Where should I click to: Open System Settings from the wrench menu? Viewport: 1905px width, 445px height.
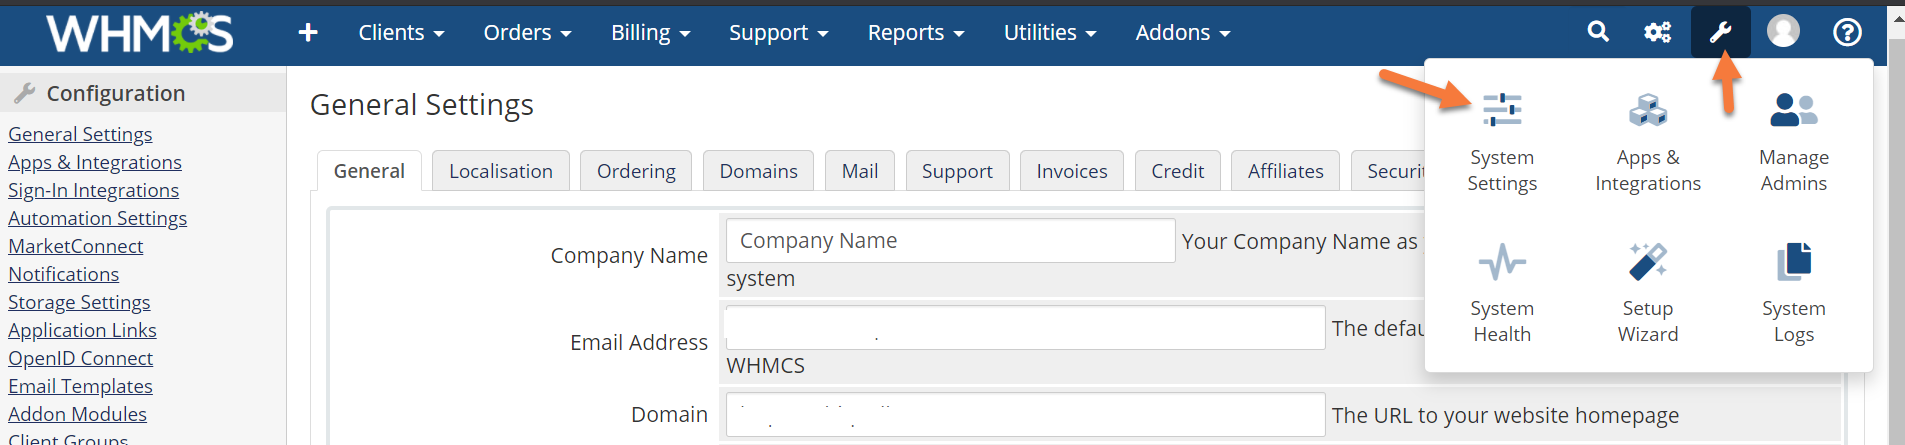click(1501, 140)
